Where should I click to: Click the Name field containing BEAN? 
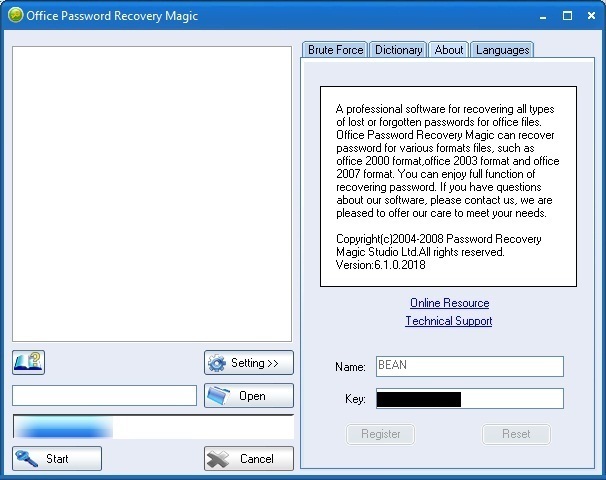click(470, 366)
